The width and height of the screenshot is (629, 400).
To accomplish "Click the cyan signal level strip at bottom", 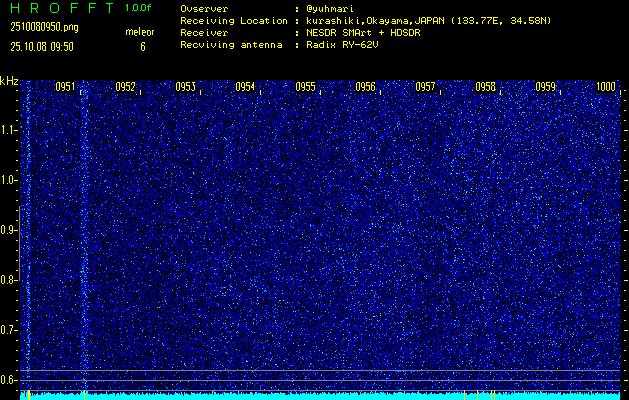I will point(320,396).
